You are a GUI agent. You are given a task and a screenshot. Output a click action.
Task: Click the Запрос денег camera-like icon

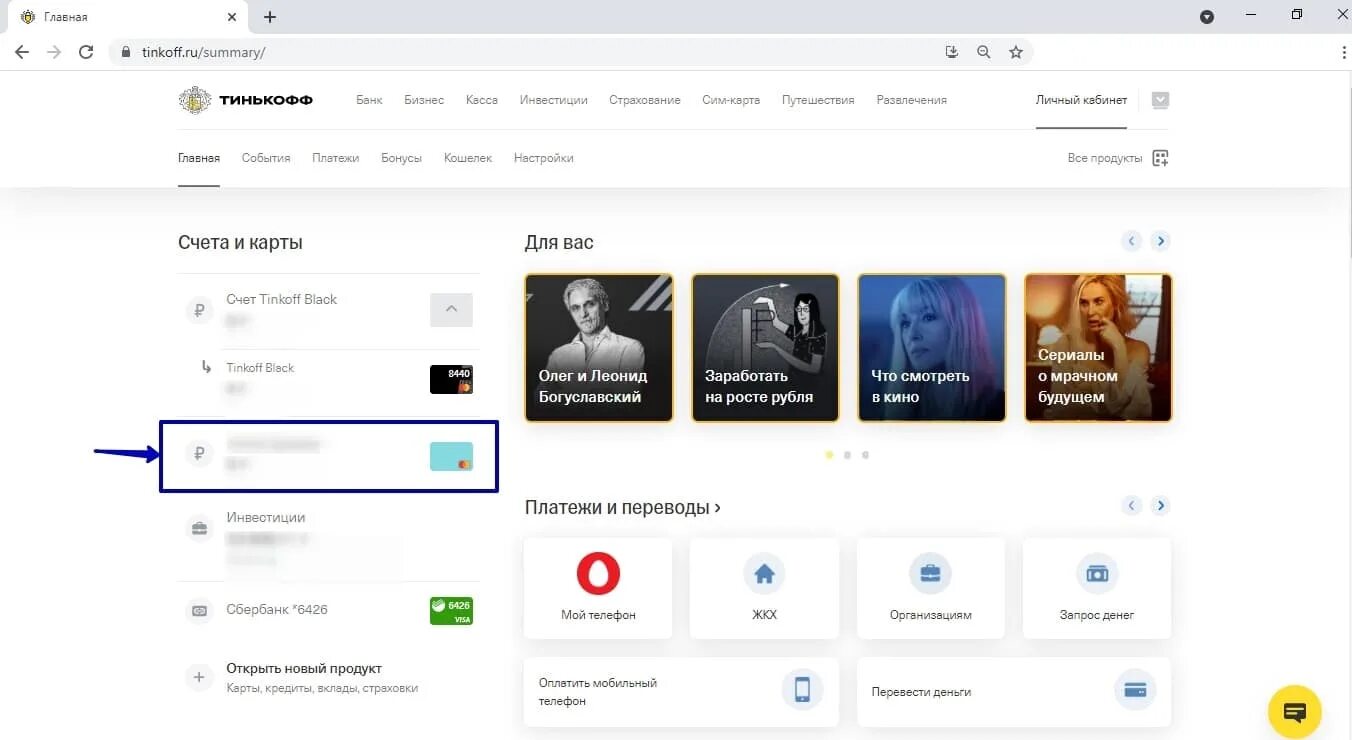[1096, 574]
